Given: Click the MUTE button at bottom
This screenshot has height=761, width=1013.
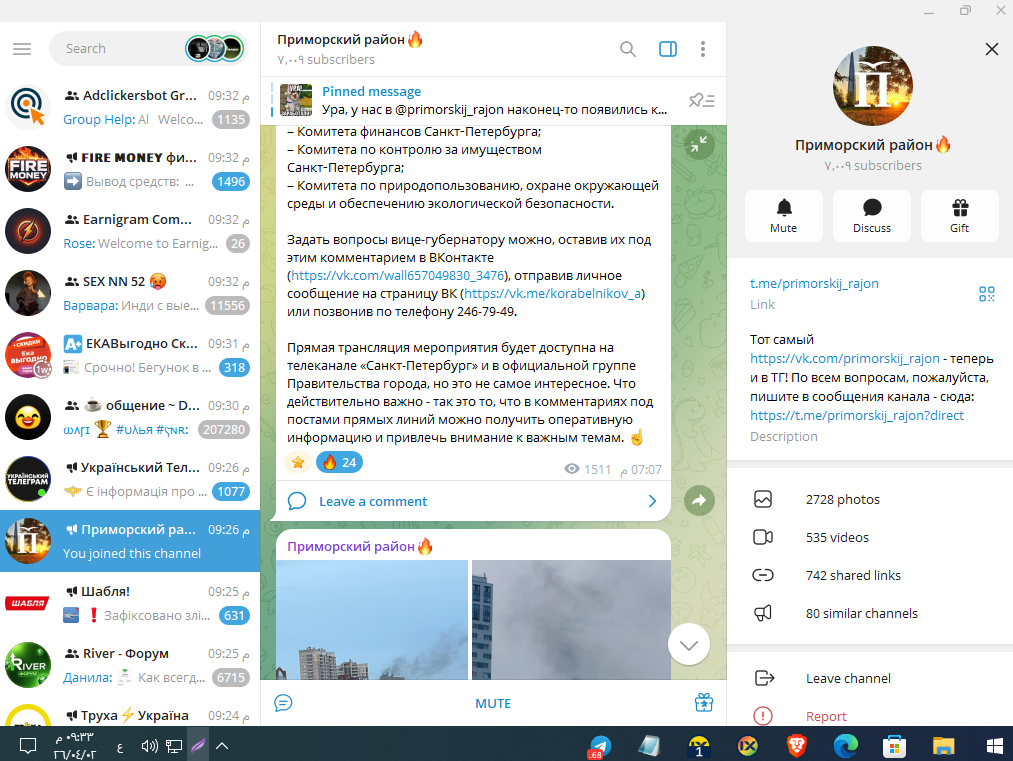Looking at the screenshot, I should (x=493, y=704).
